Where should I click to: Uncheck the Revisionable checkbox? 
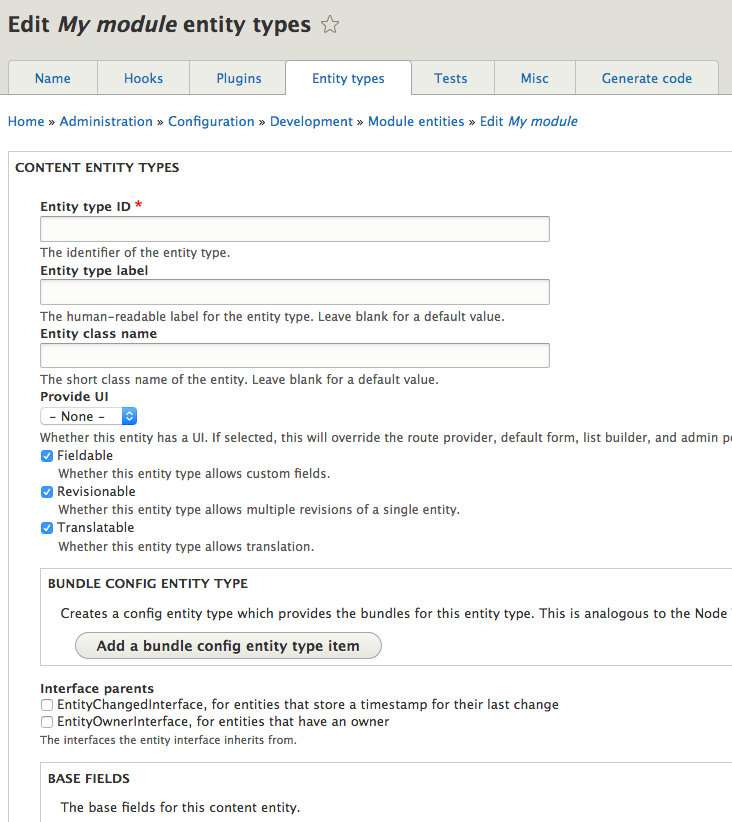click(x=47, y=492)
